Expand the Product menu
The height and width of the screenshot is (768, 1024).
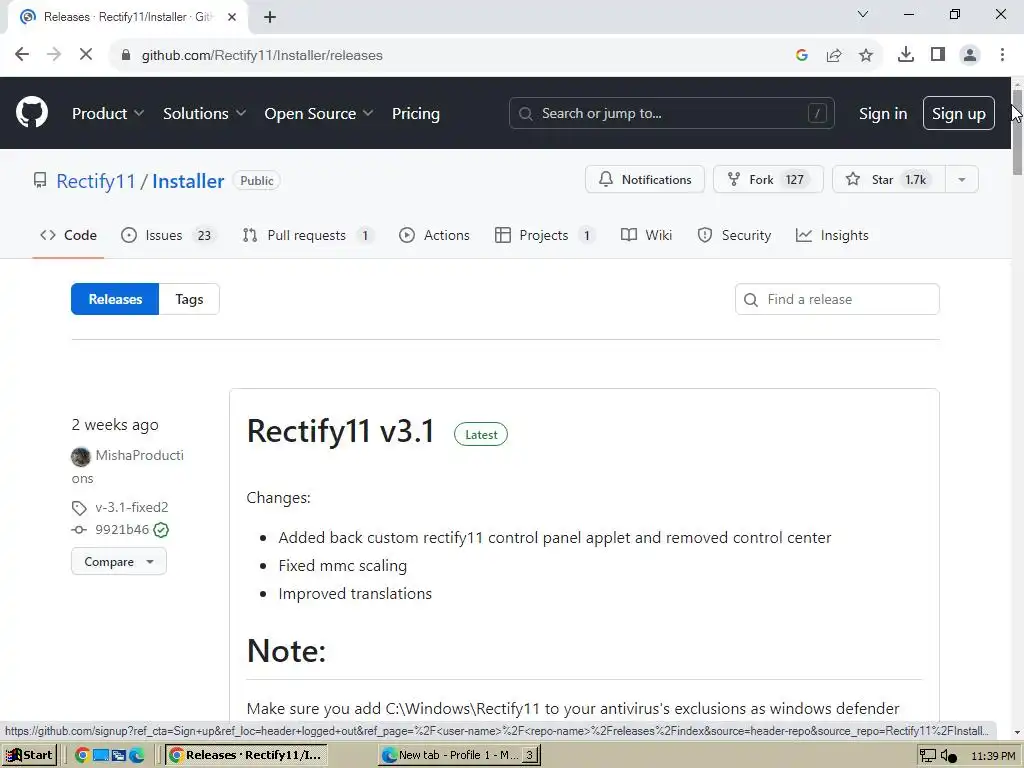(108, 113)
